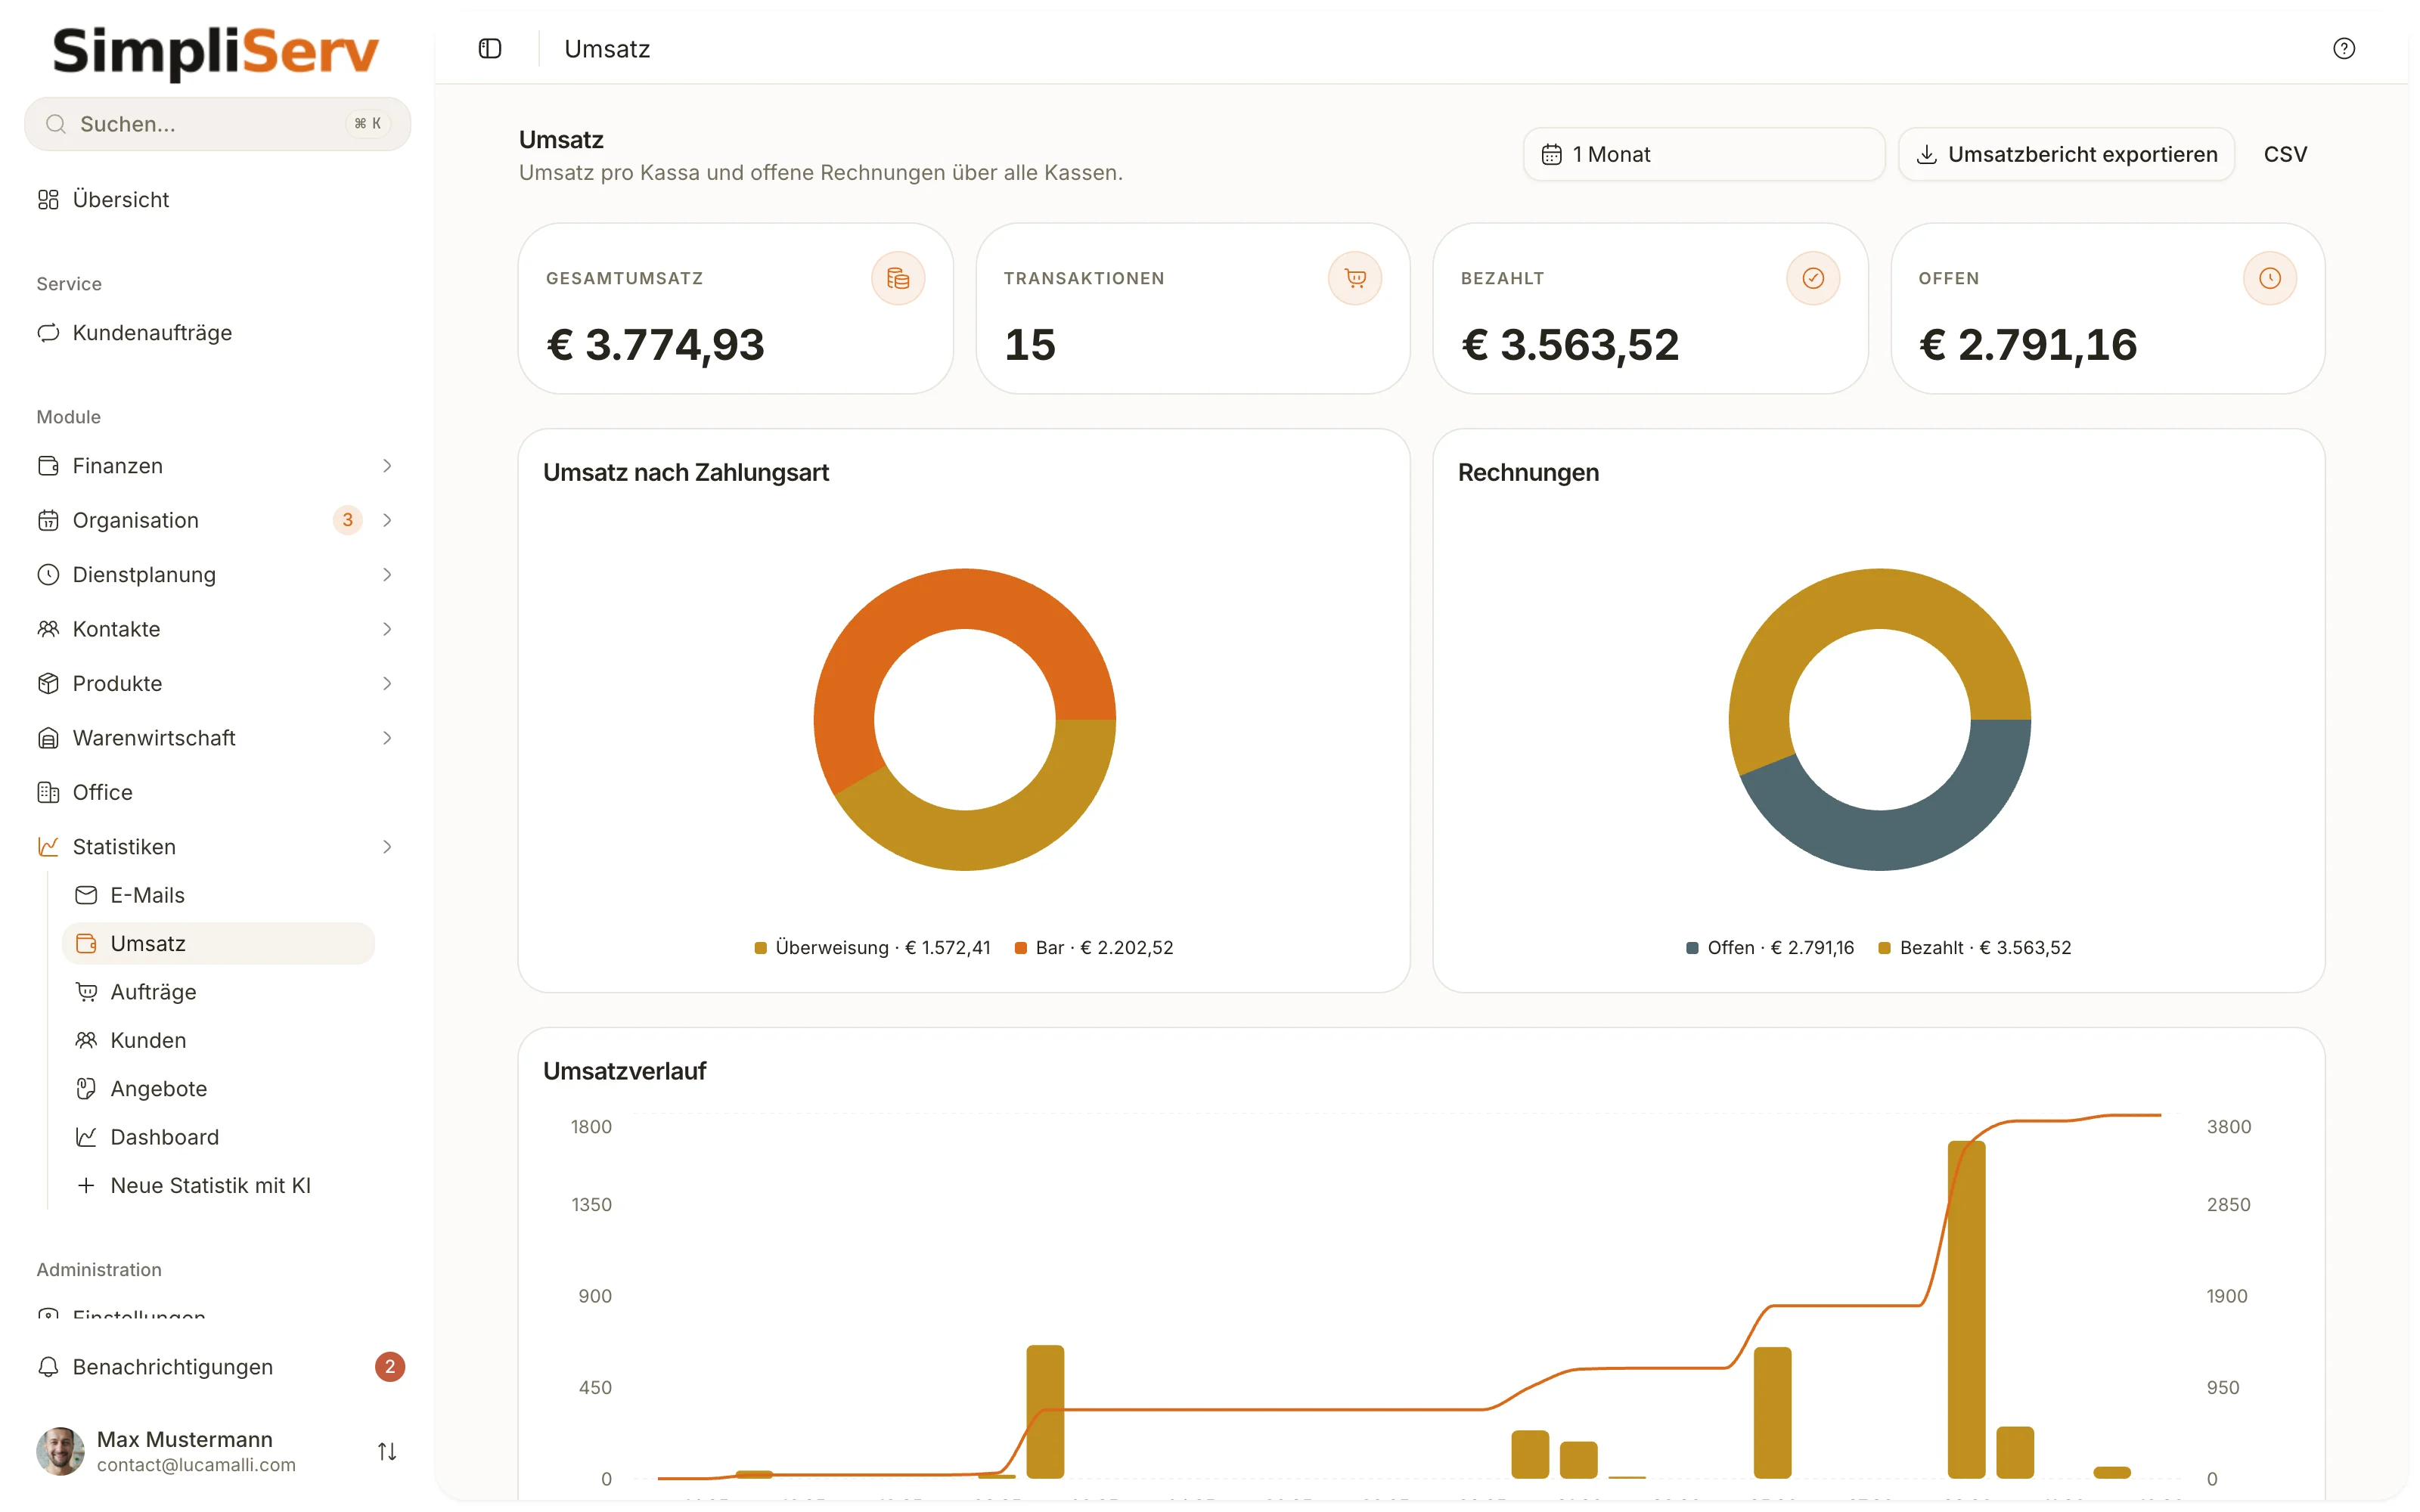The image size is (2420, 1512).
Task: Click the Offen legend swatch
Action: [x=1692, y=948]
